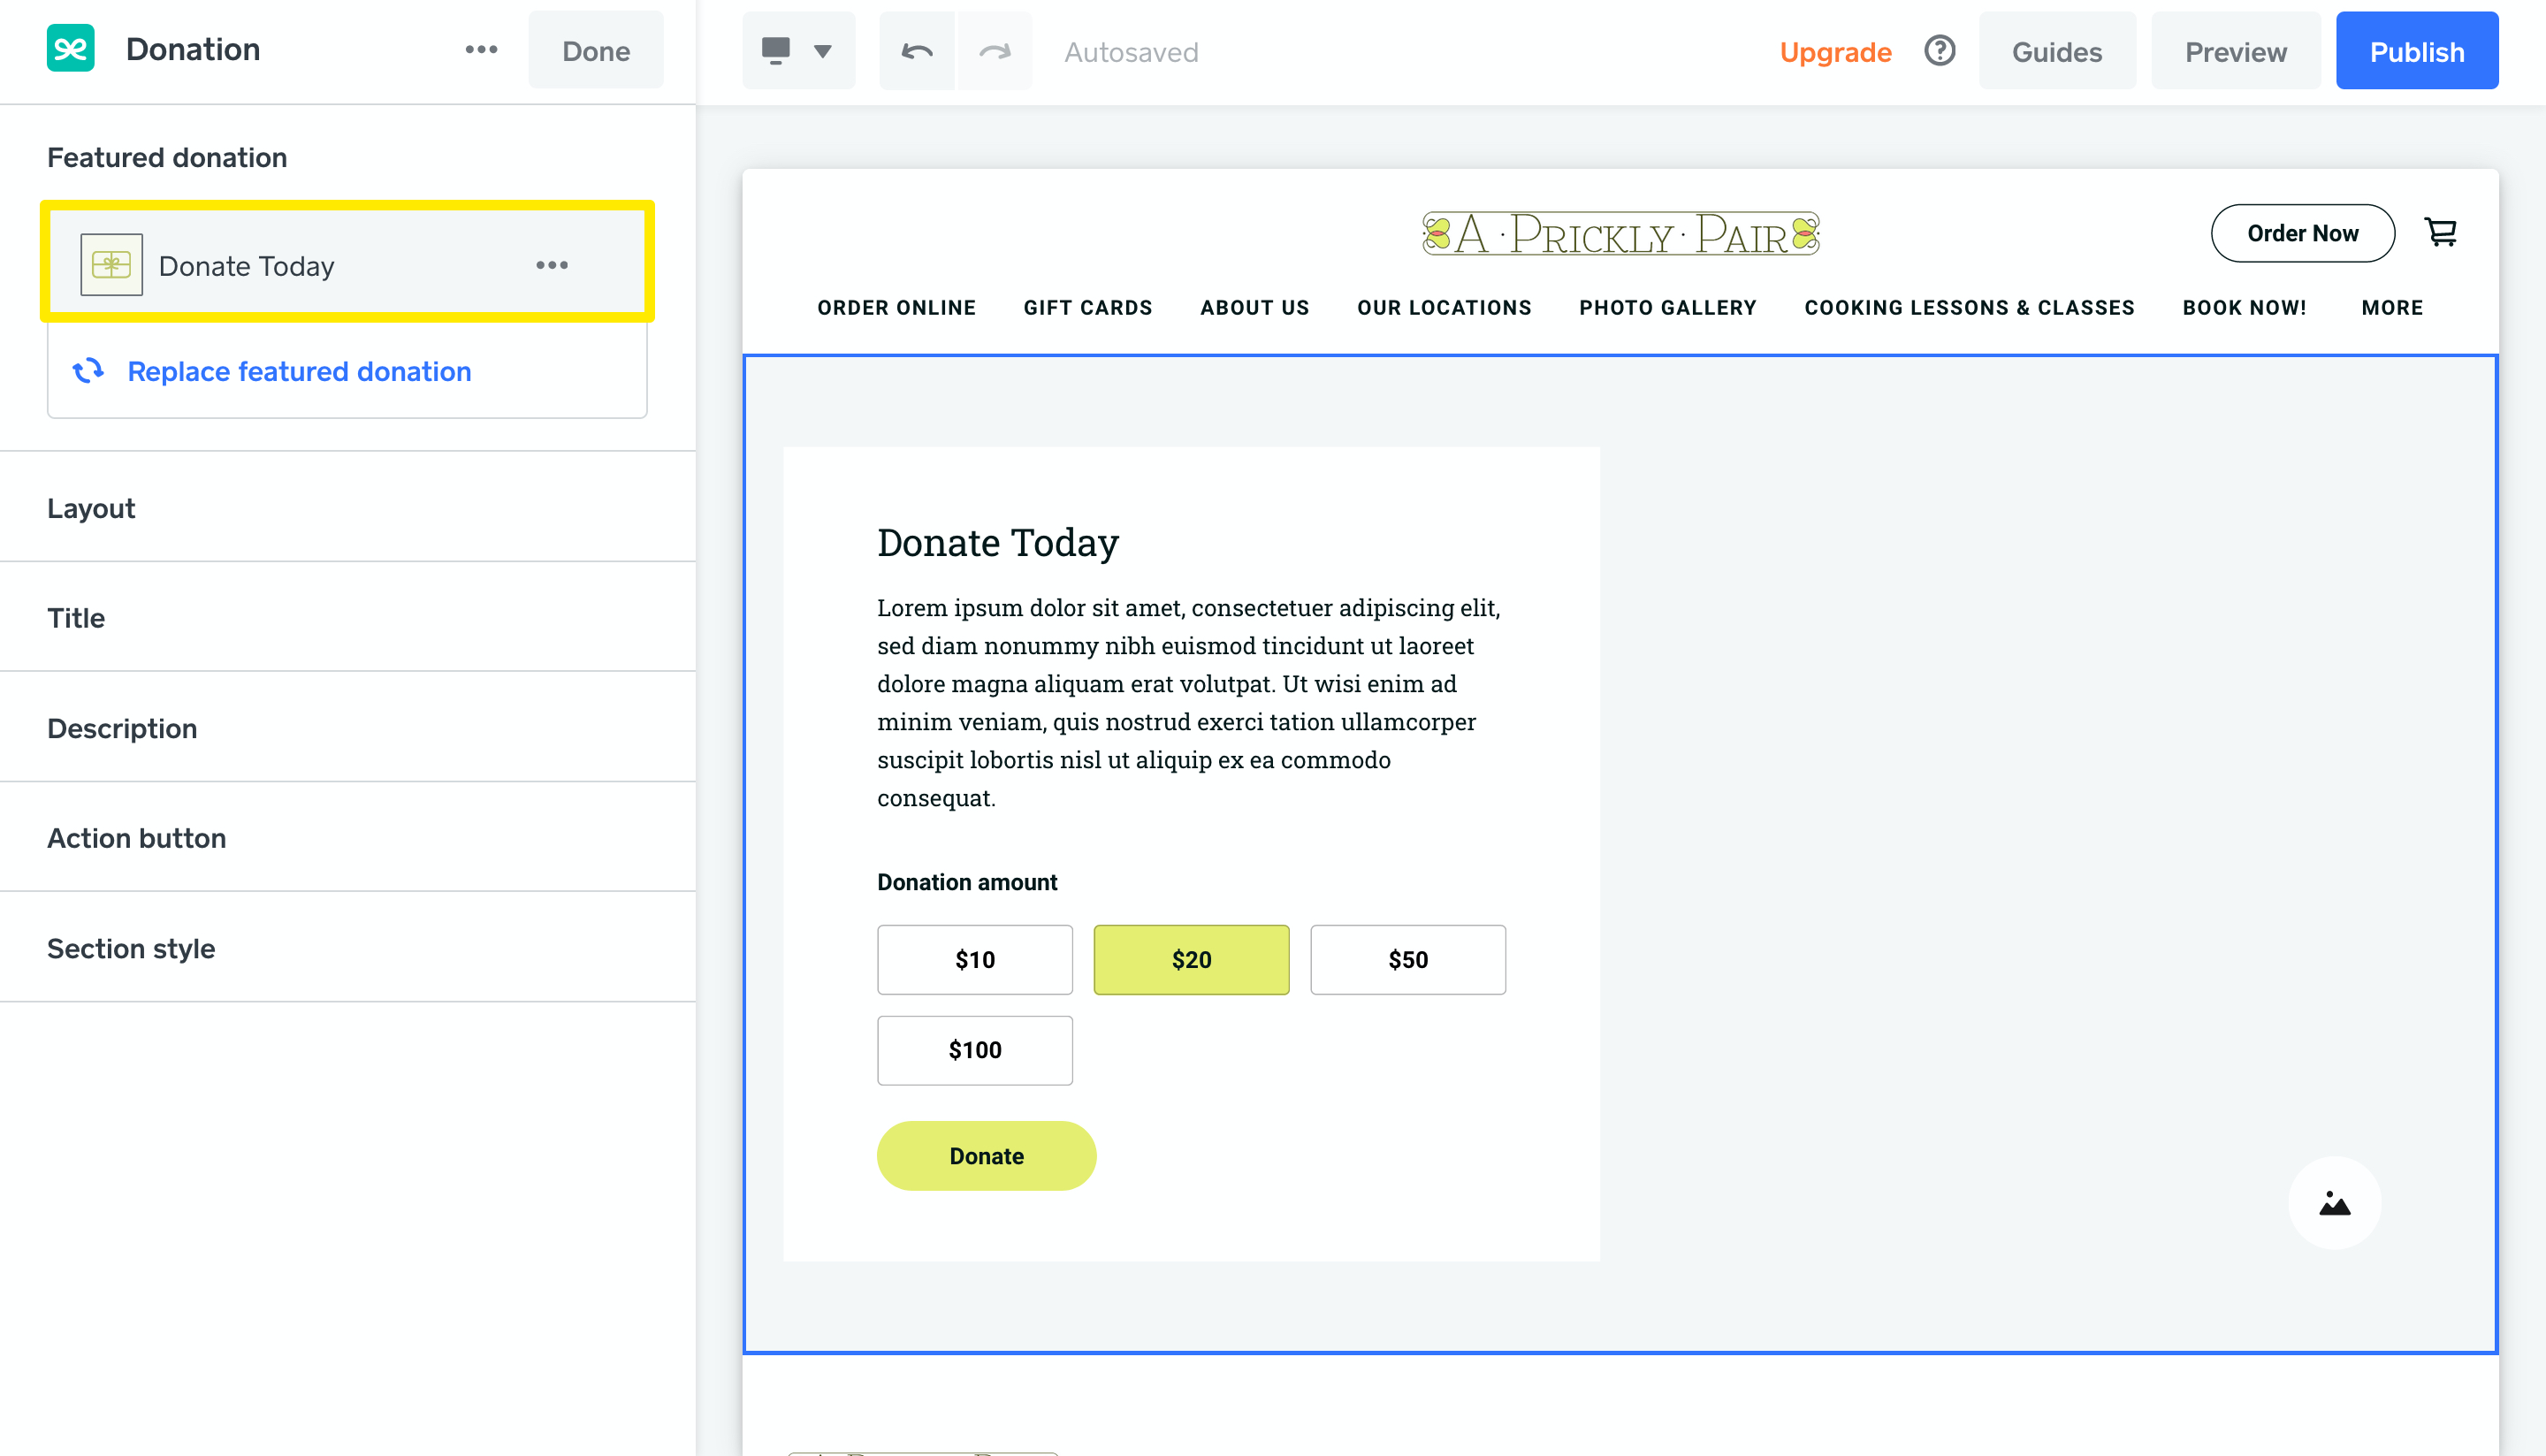Click the Publish button

tap(2416, 51)
